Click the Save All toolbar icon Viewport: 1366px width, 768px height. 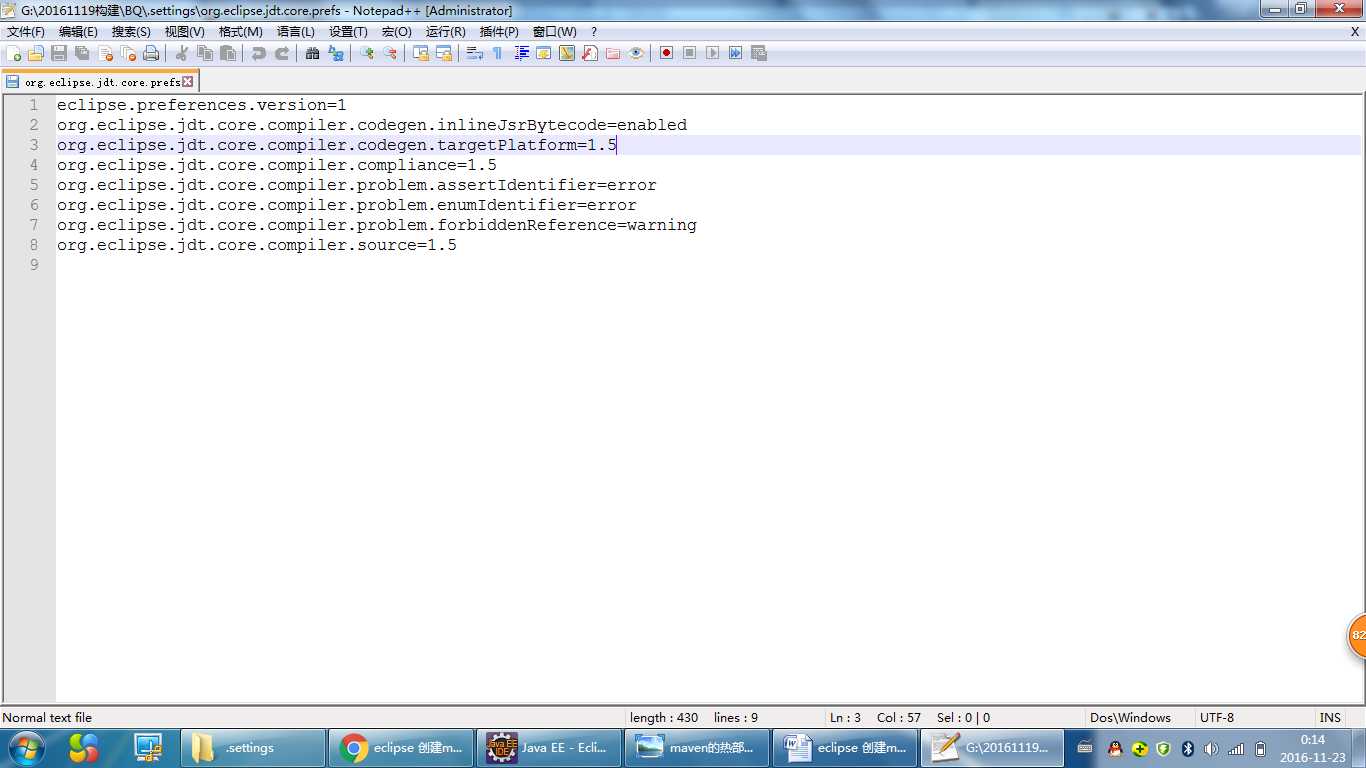click(x=82, y=53)
